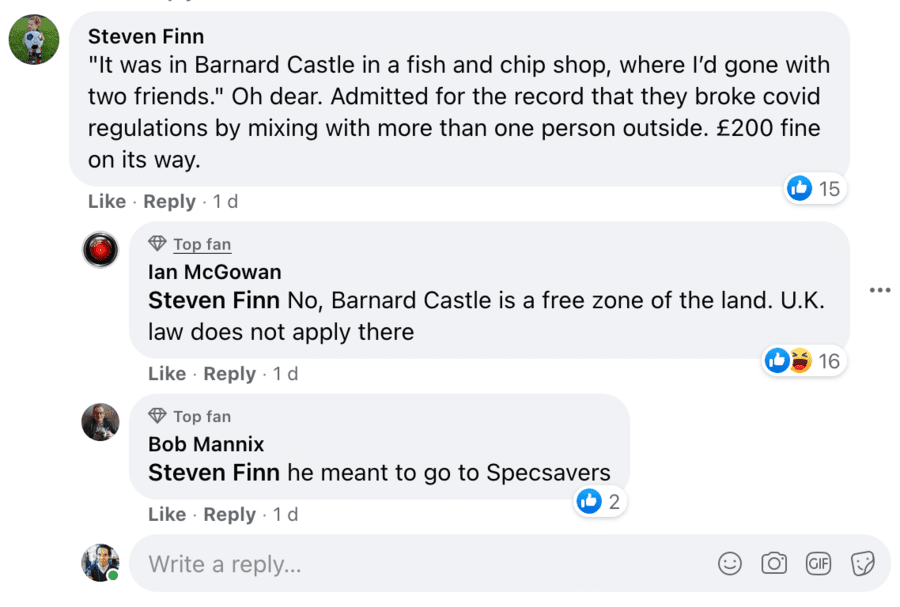Like Ian McGowan's reply
The height and width of the screenshot is (607, 900).
[x=167, y=374]
